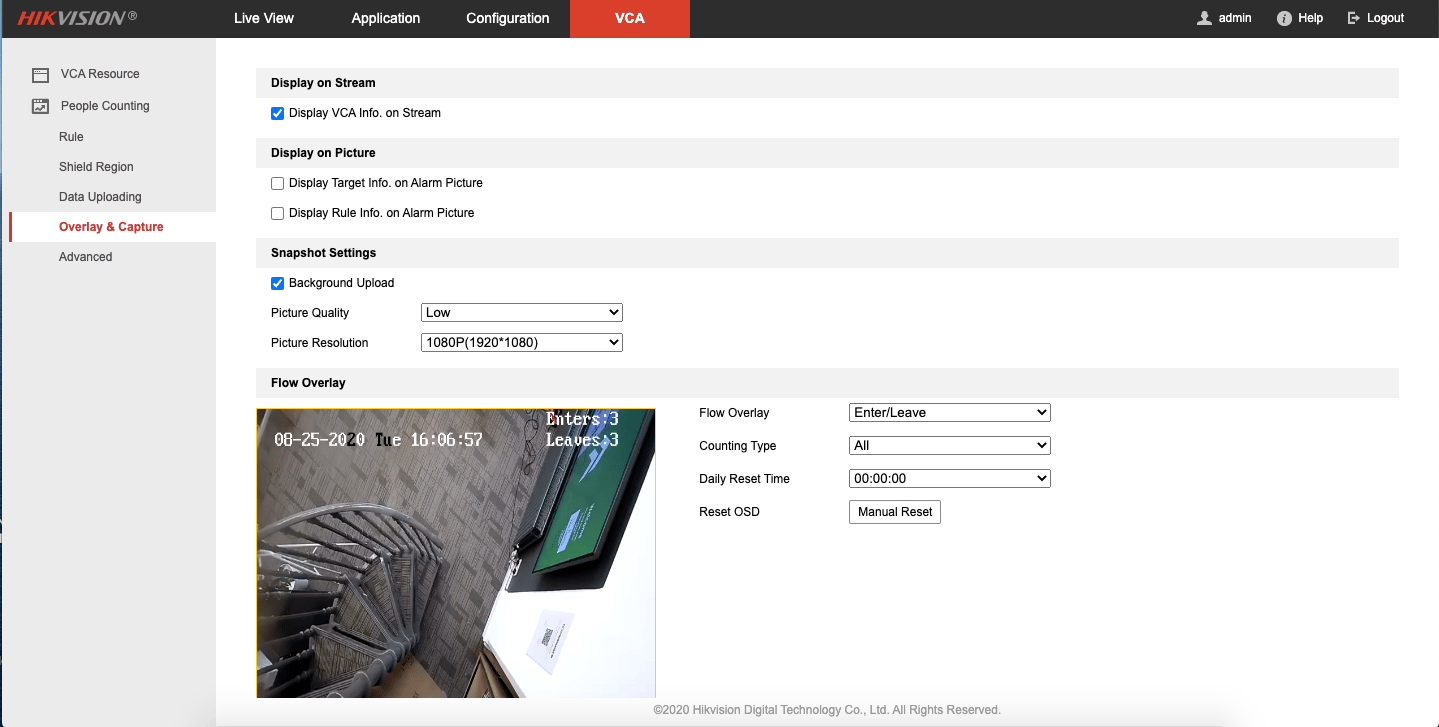The height and width of the screenshot is (727, 1439).
Task: Enable Display Target Info. on Alarm Picture
Action: click(x=278, y=183)
